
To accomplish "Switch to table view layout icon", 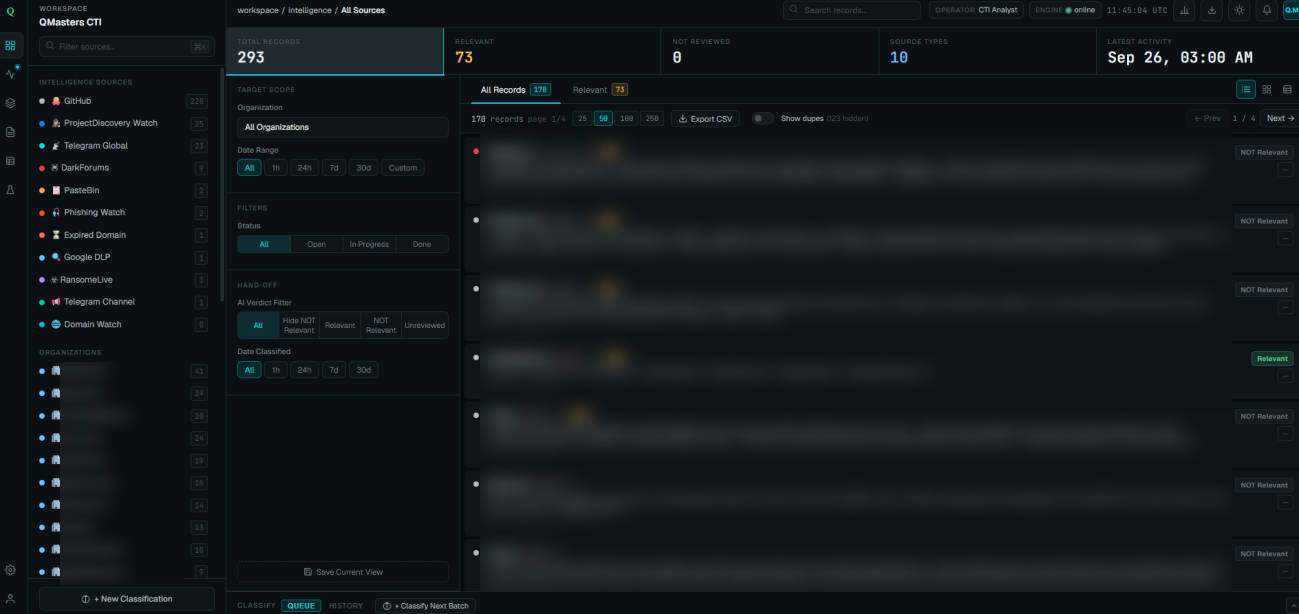I will 1287,89.
